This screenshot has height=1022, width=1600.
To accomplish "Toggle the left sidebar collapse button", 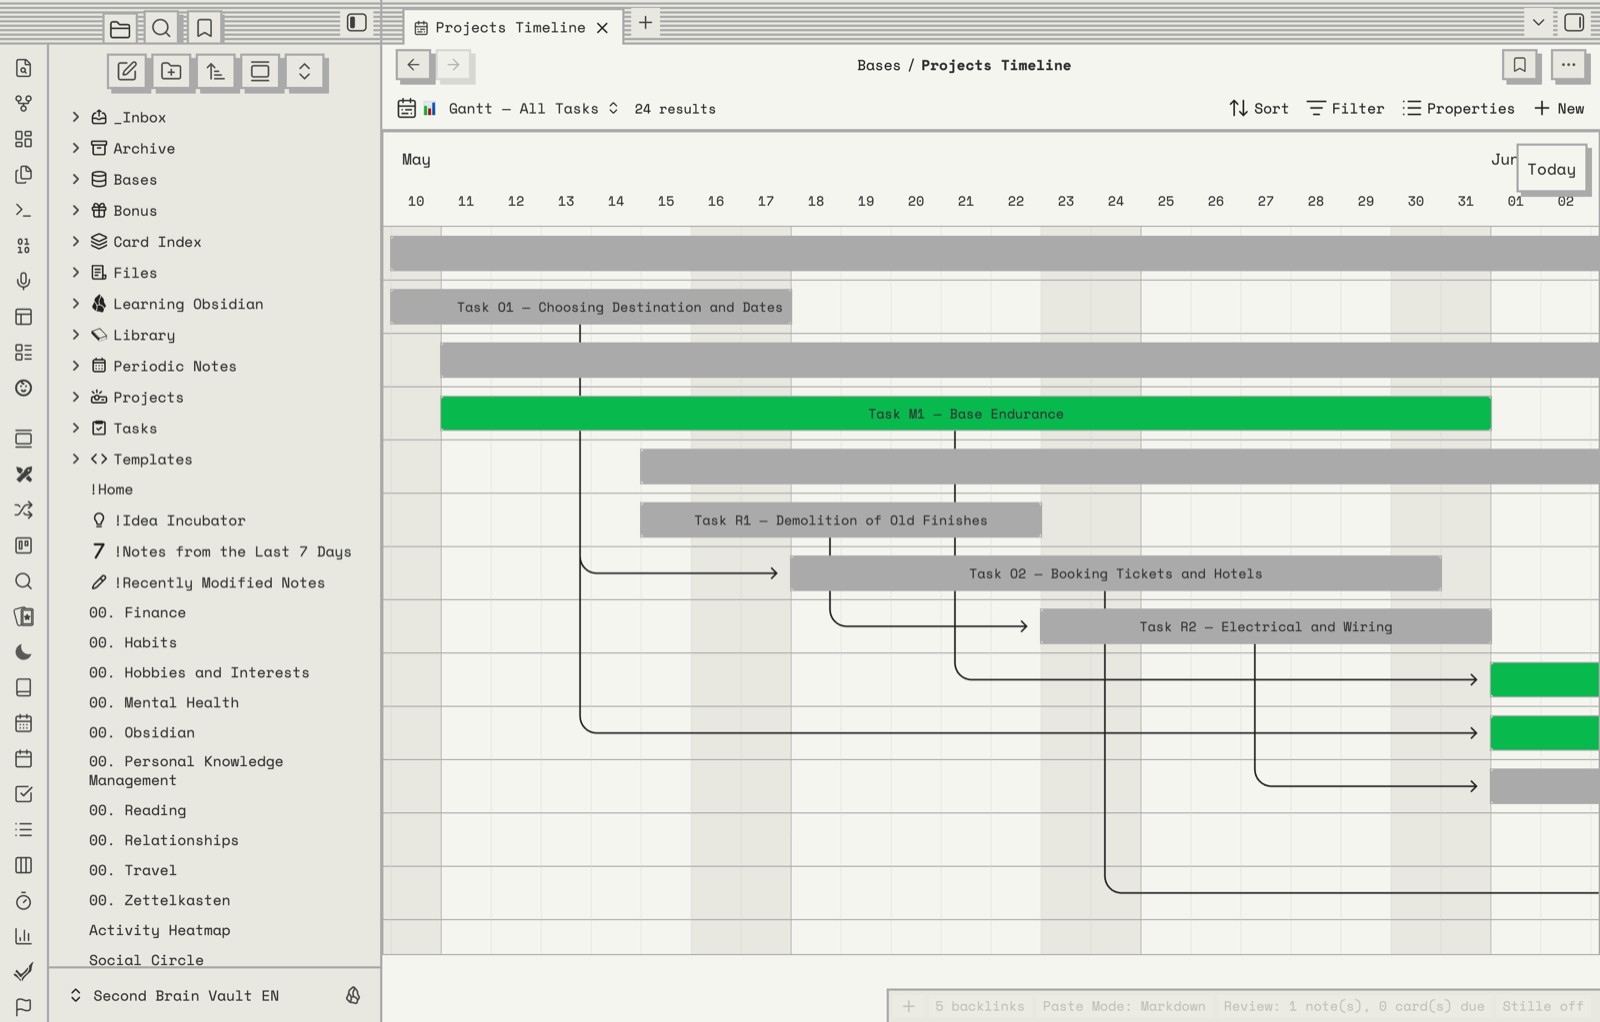I will [357, 22].
